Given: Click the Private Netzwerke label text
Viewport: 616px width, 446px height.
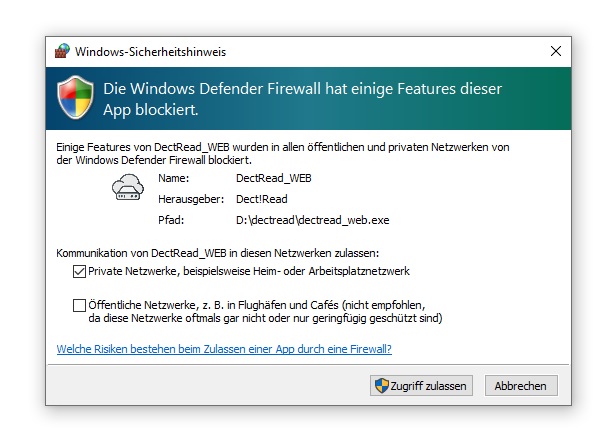Looking at the screenshot, I should (248, 271).
